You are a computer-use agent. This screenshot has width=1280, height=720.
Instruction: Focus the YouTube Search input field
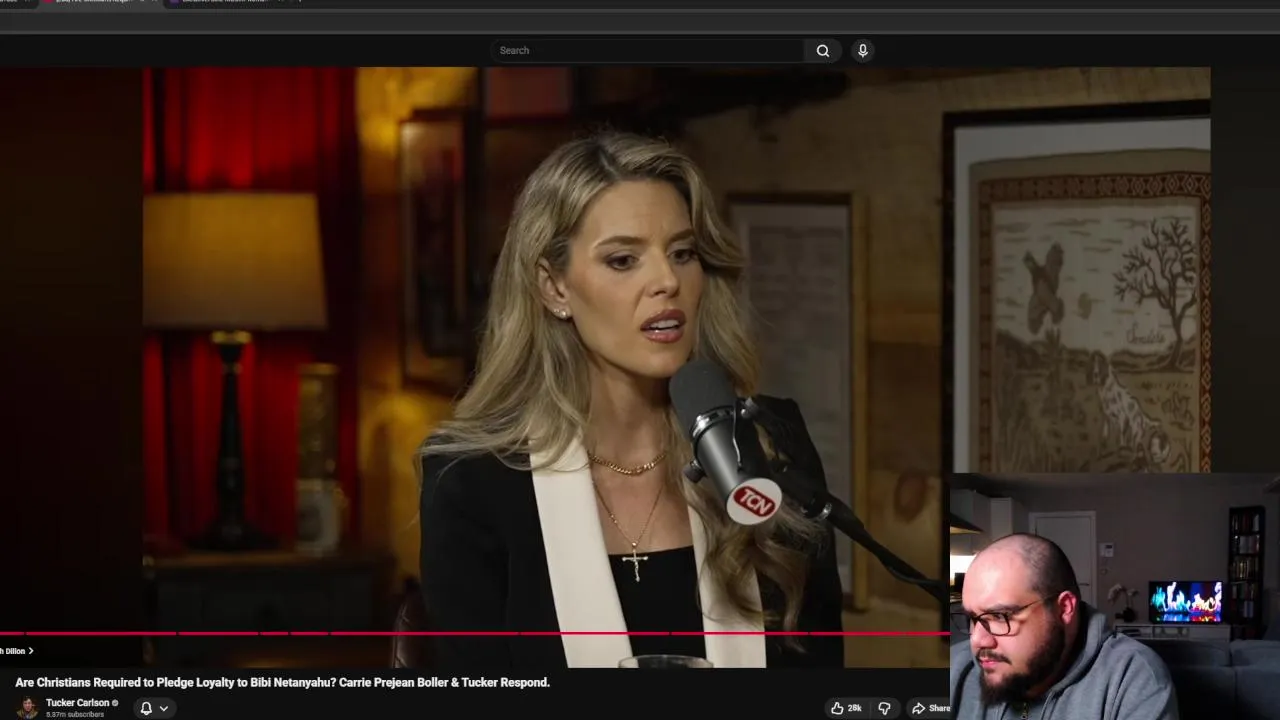(x=647, y=50)
